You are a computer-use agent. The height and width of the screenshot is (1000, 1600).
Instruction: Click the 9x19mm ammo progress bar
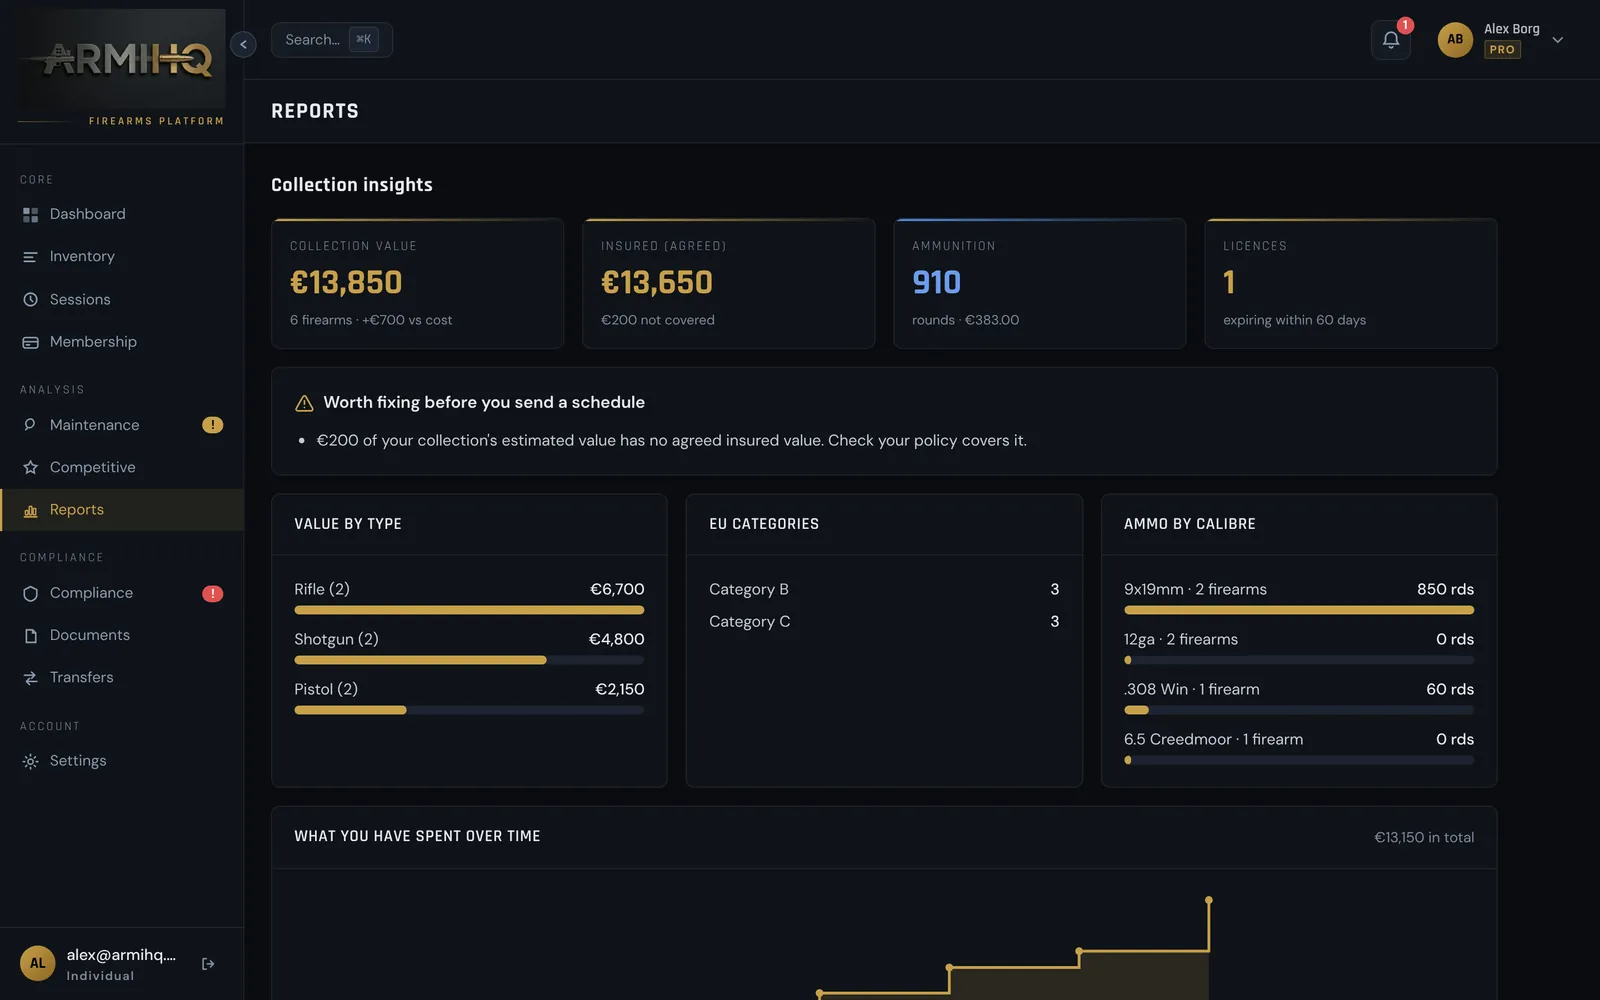pyautogui.click(x=1298, y=610)
